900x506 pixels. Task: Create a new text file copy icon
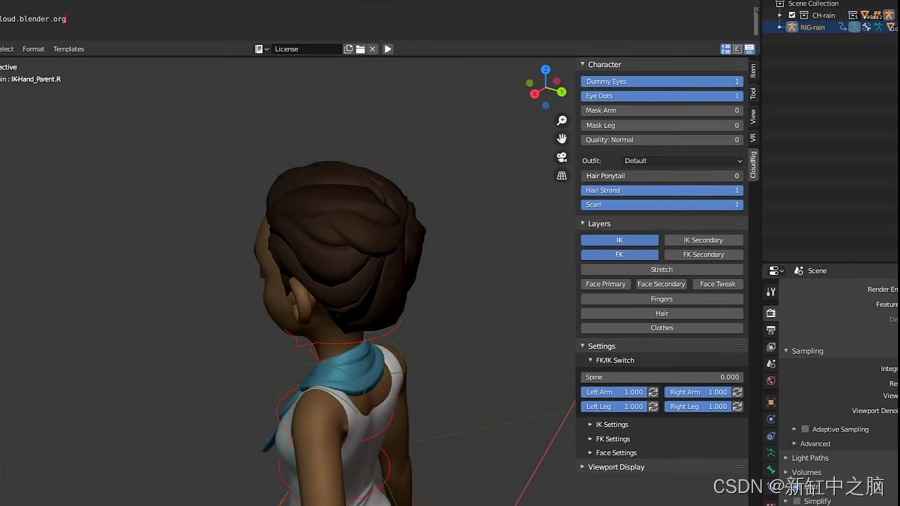click(x=348, y=49)
